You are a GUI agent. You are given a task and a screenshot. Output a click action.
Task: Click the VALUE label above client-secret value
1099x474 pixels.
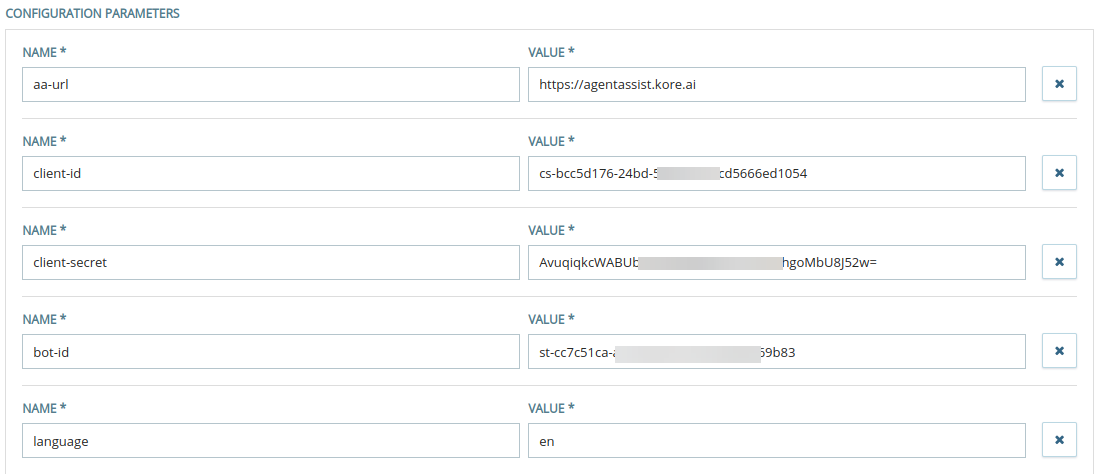tap(551, 230)
